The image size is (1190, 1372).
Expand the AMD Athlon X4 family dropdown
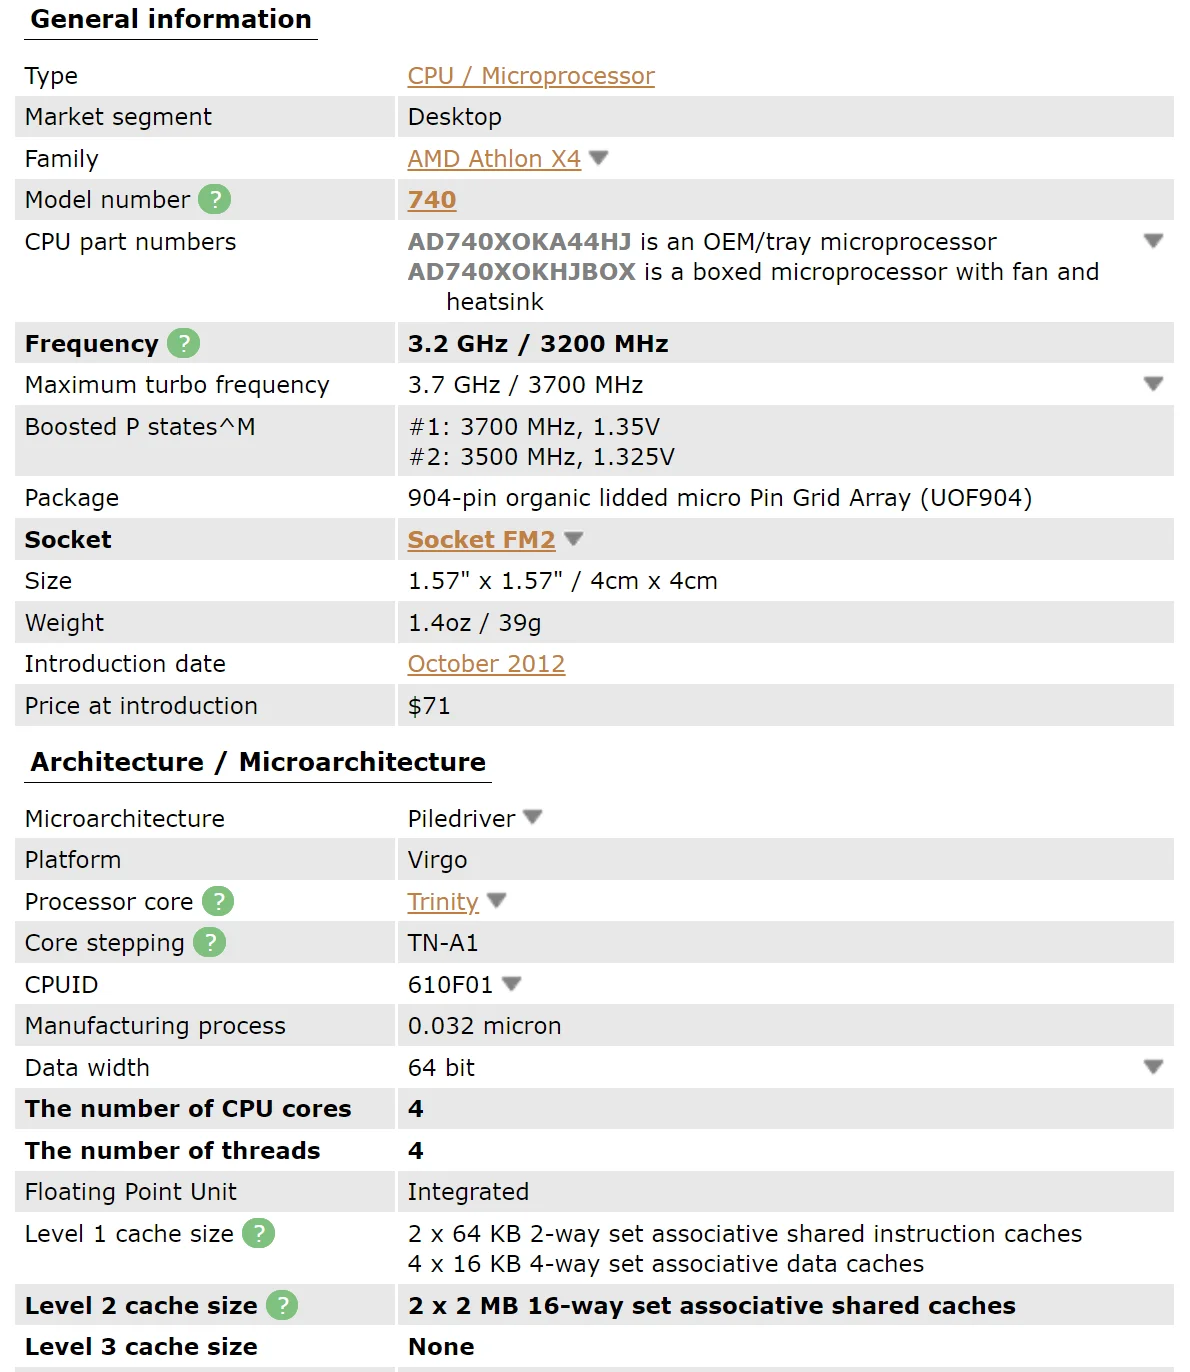pos(599,158)
